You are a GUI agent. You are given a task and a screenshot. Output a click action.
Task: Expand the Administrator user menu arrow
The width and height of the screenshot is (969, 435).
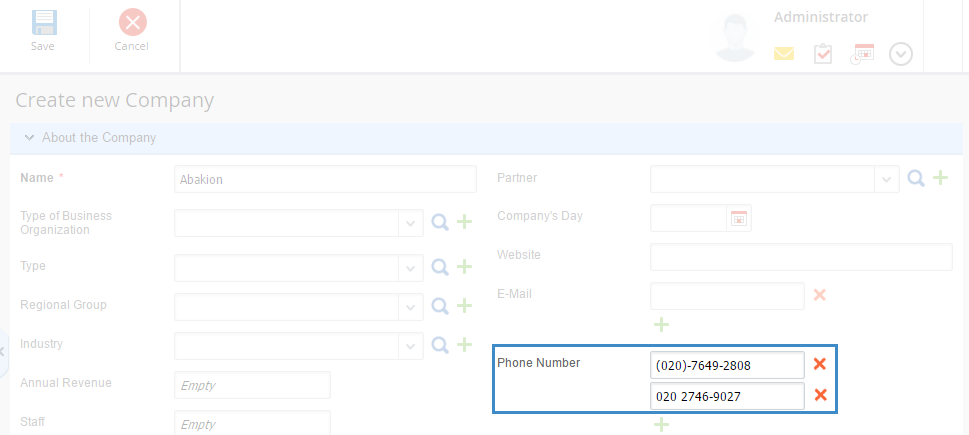(901, 54)
